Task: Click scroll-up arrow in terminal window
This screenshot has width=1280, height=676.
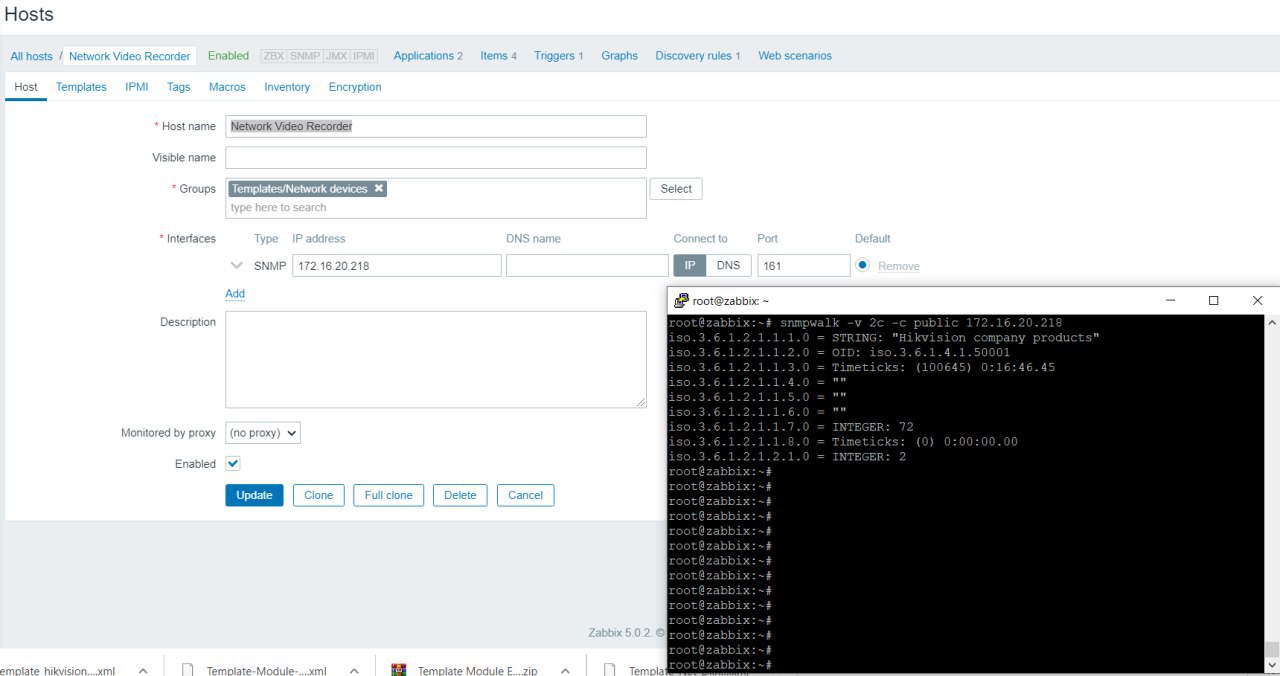Action: [1271, 323]
